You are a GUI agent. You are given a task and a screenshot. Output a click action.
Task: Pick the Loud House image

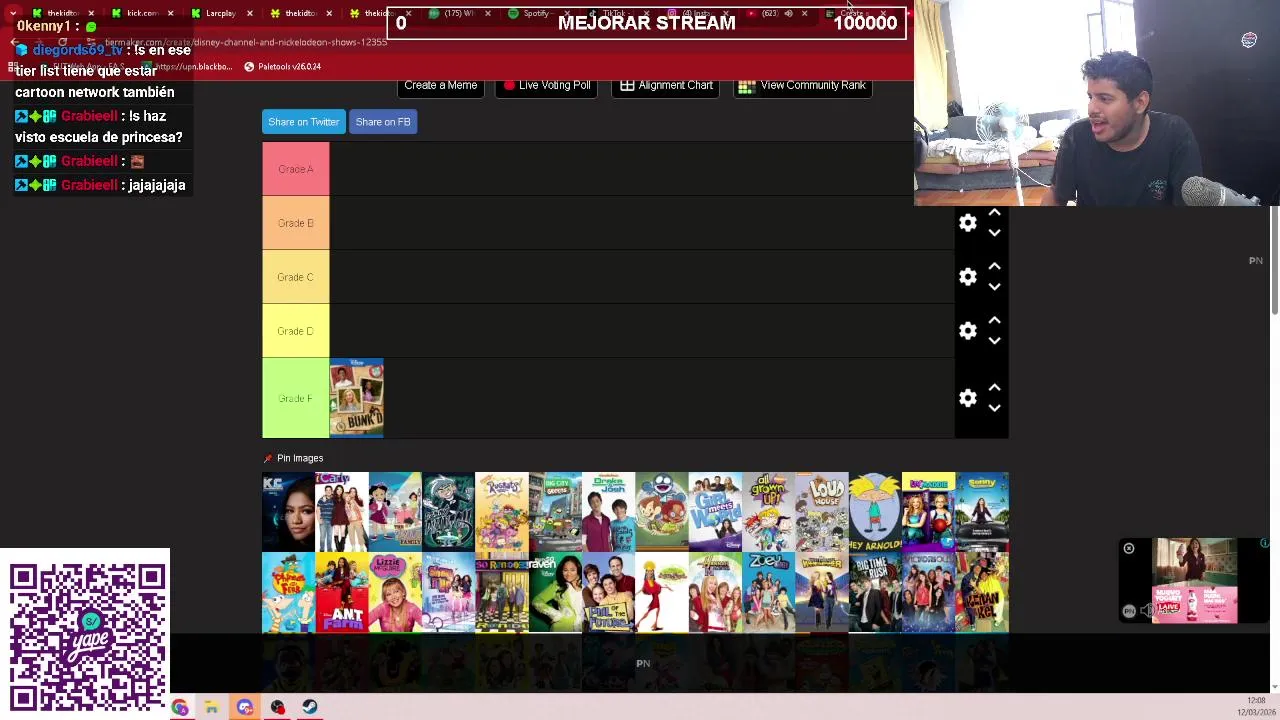[822, 512]
